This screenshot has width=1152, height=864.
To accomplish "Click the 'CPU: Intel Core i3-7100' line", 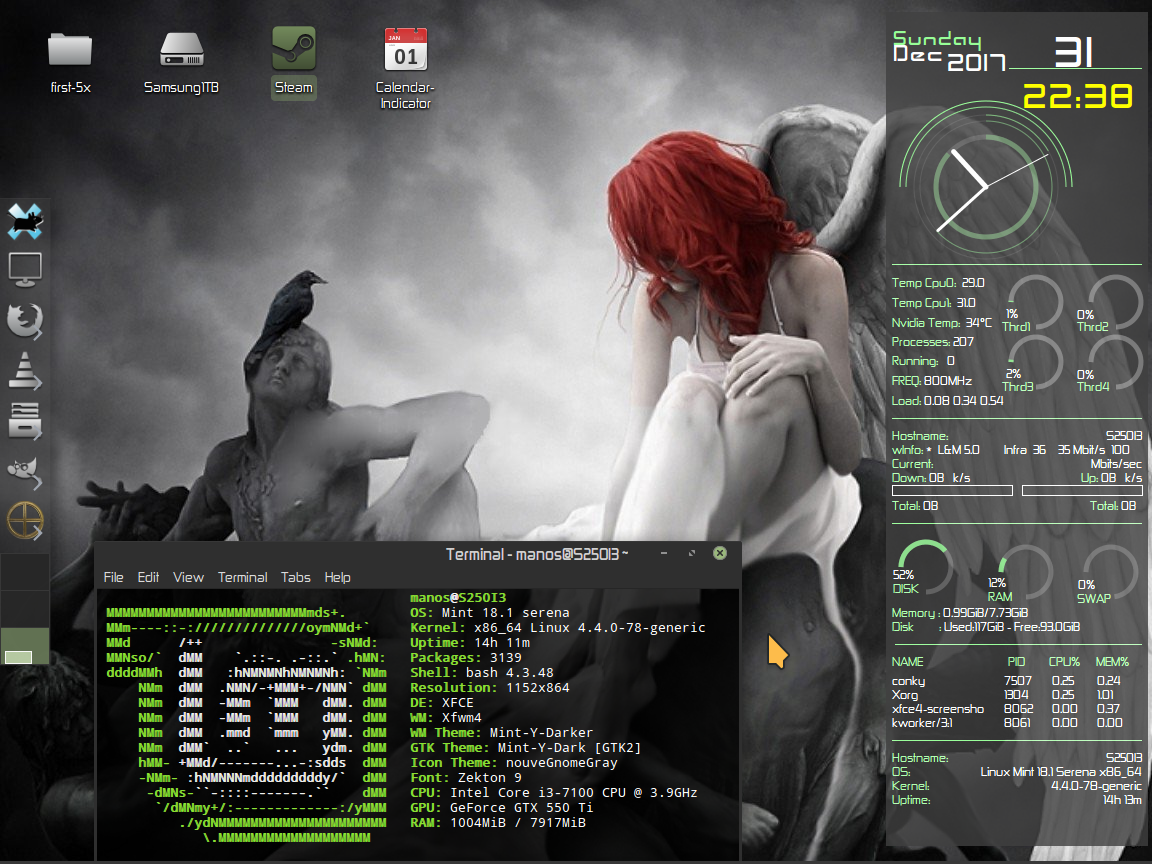I will coord(554,793).
